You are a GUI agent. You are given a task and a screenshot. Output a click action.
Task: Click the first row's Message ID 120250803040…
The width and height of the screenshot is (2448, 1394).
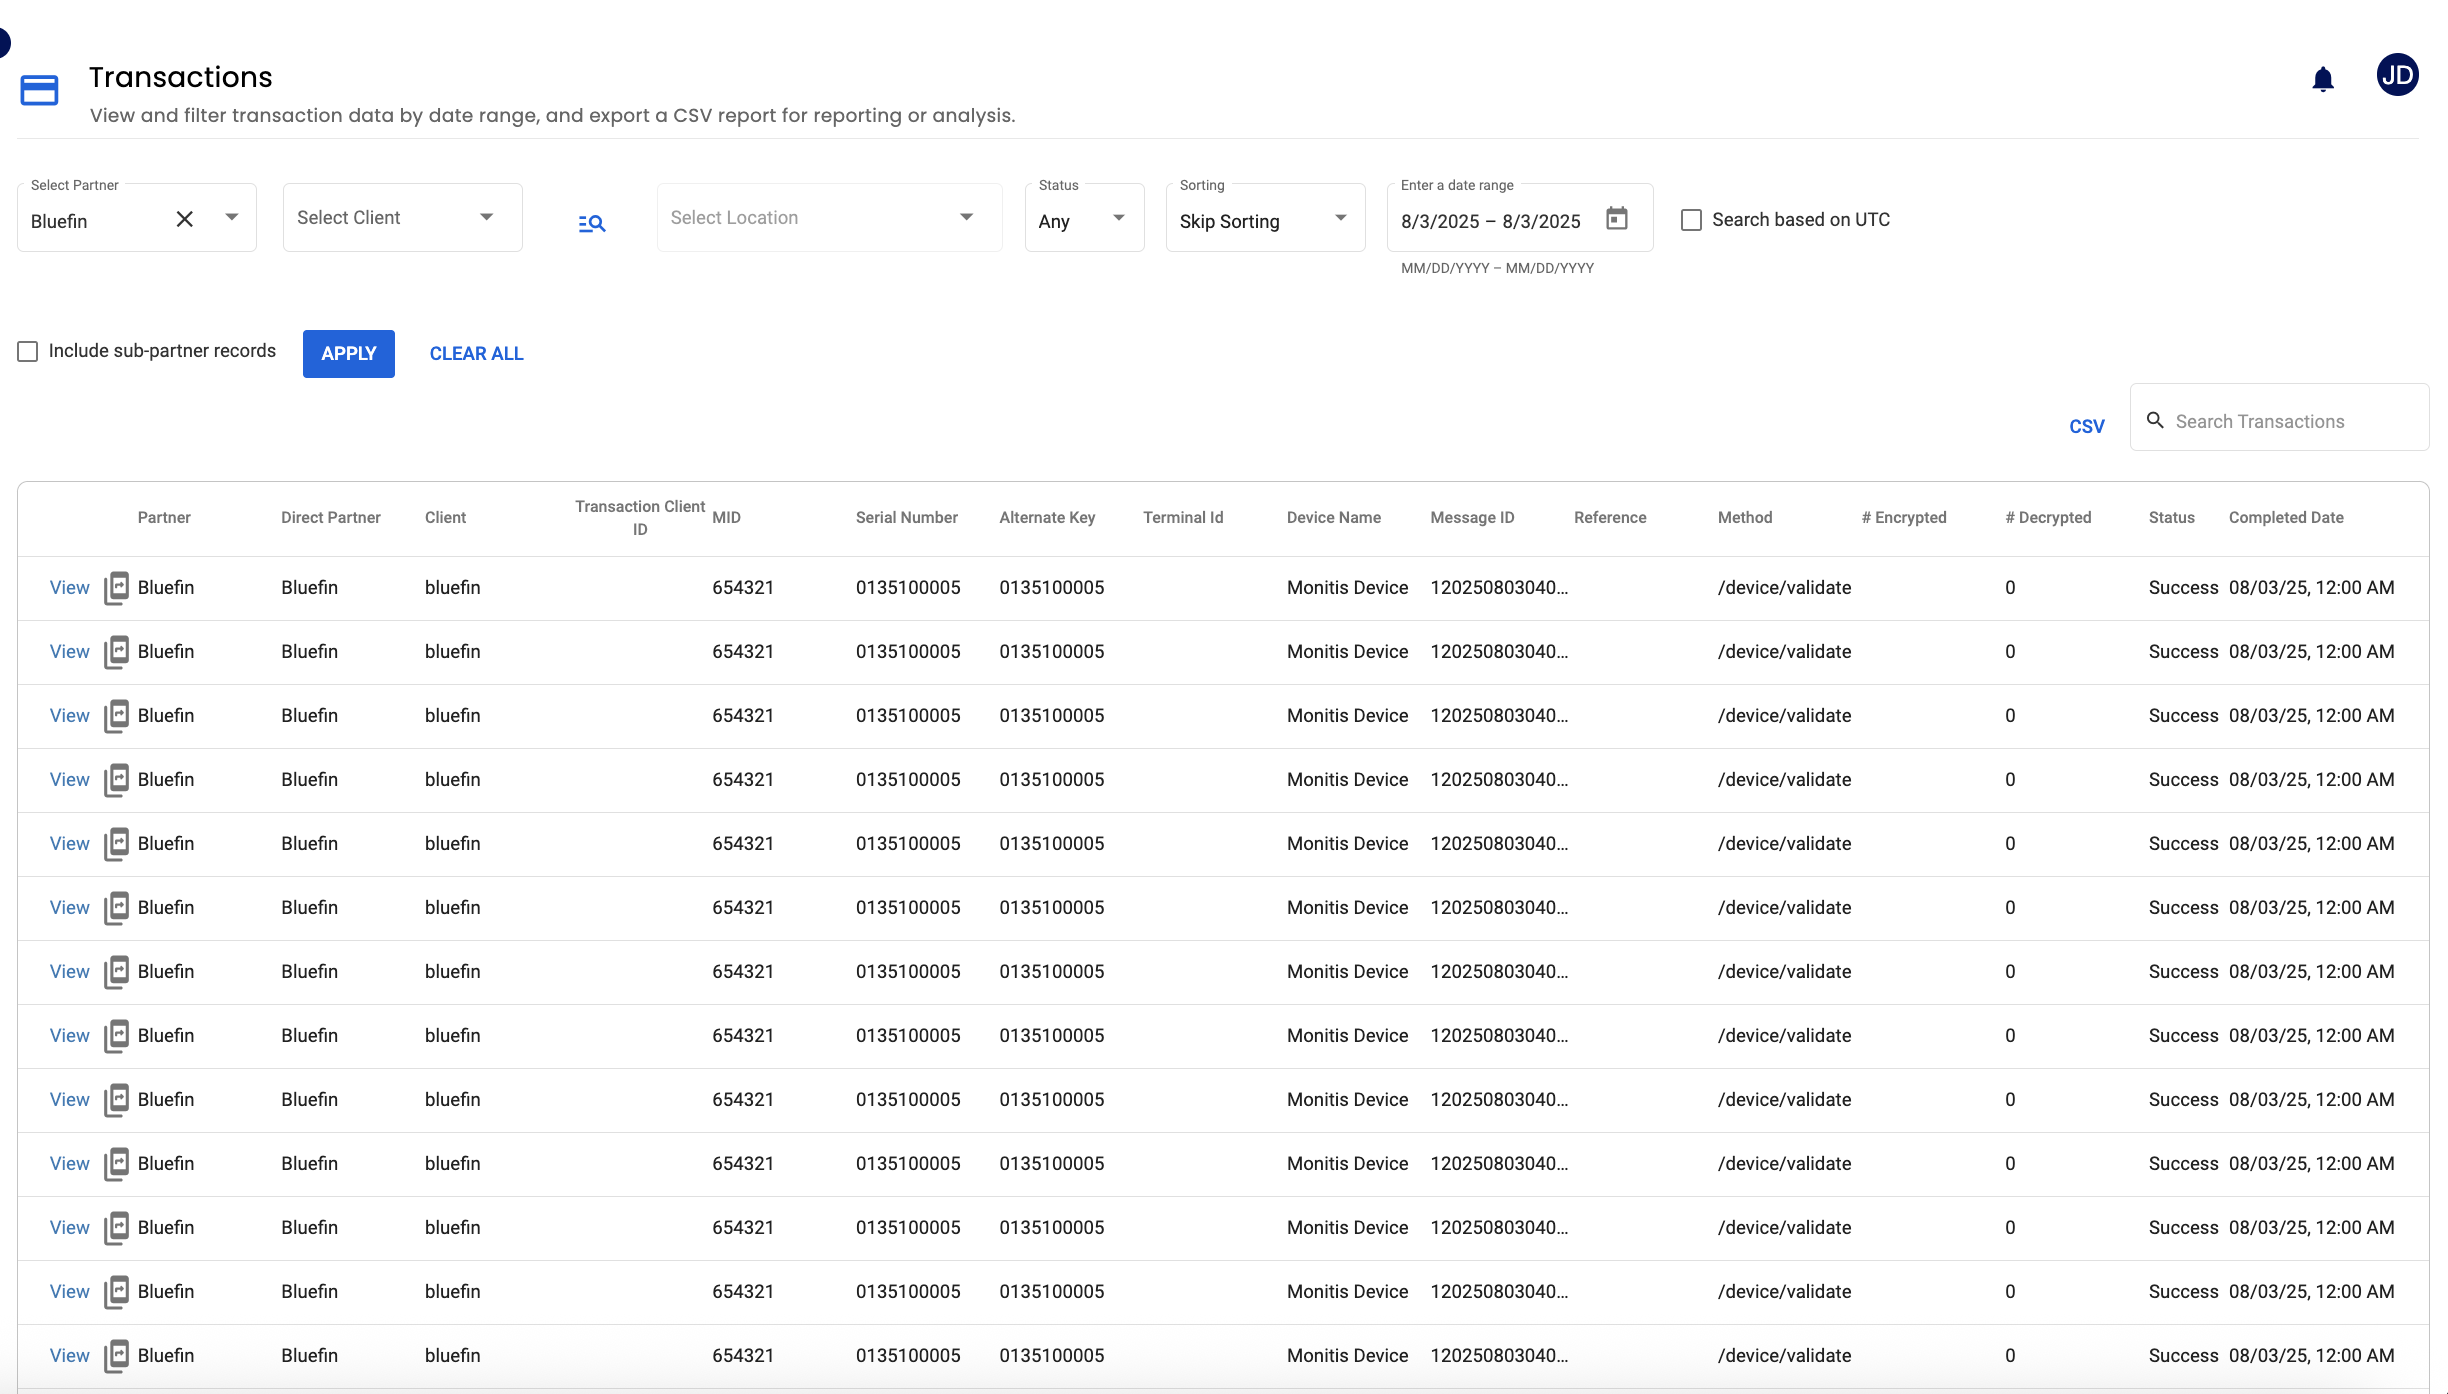click(1499, 588)
